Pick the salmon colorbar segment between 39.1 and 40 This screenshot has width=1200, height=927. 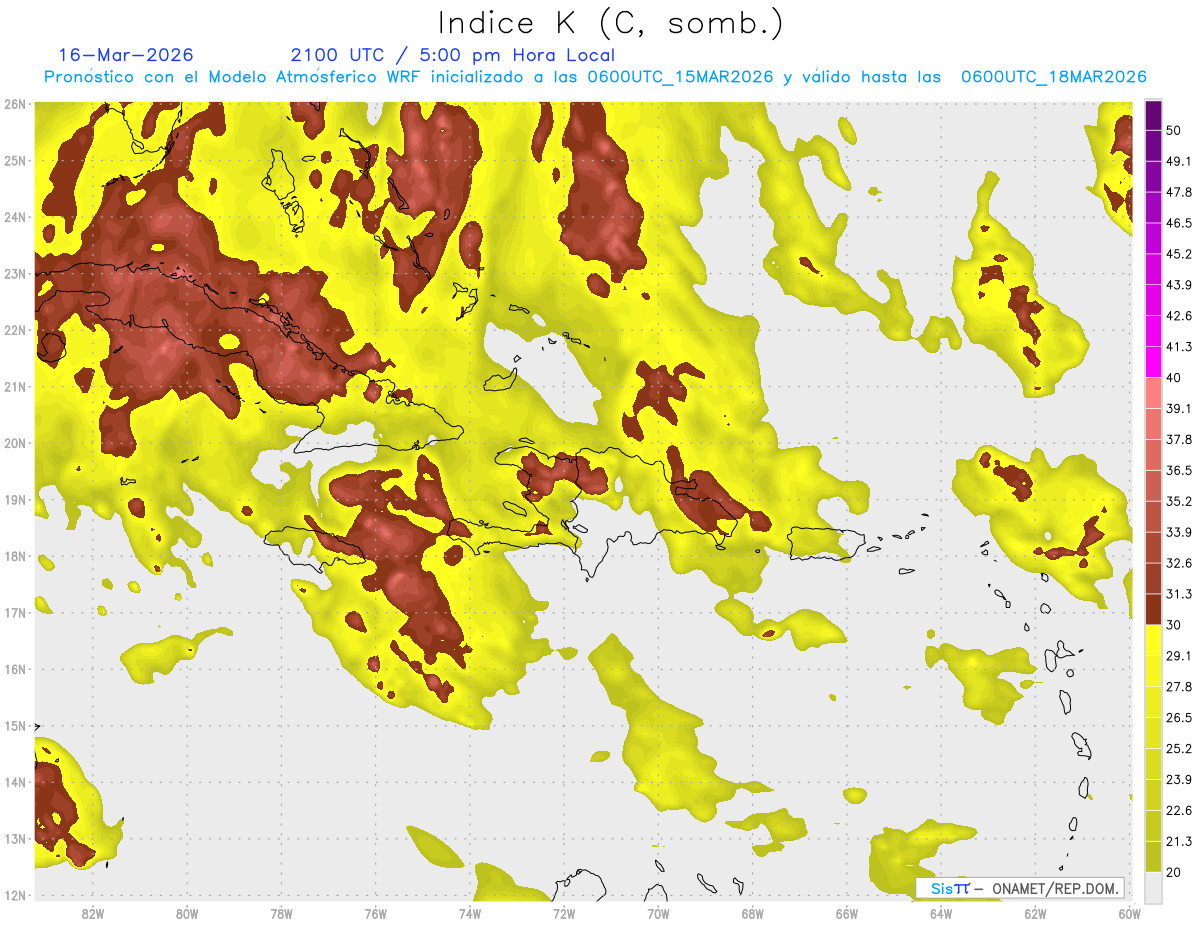(x=1153, y=393)
